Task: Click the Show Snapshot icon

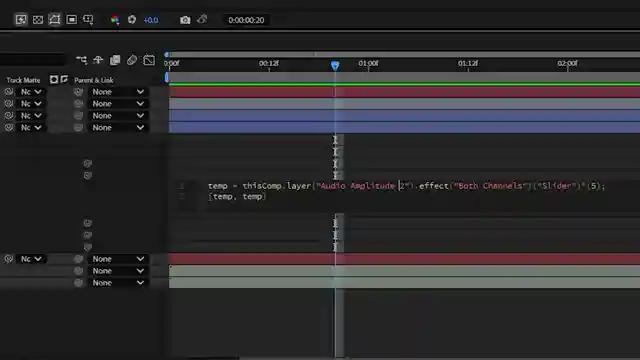Action: click(x=202, y=19)
